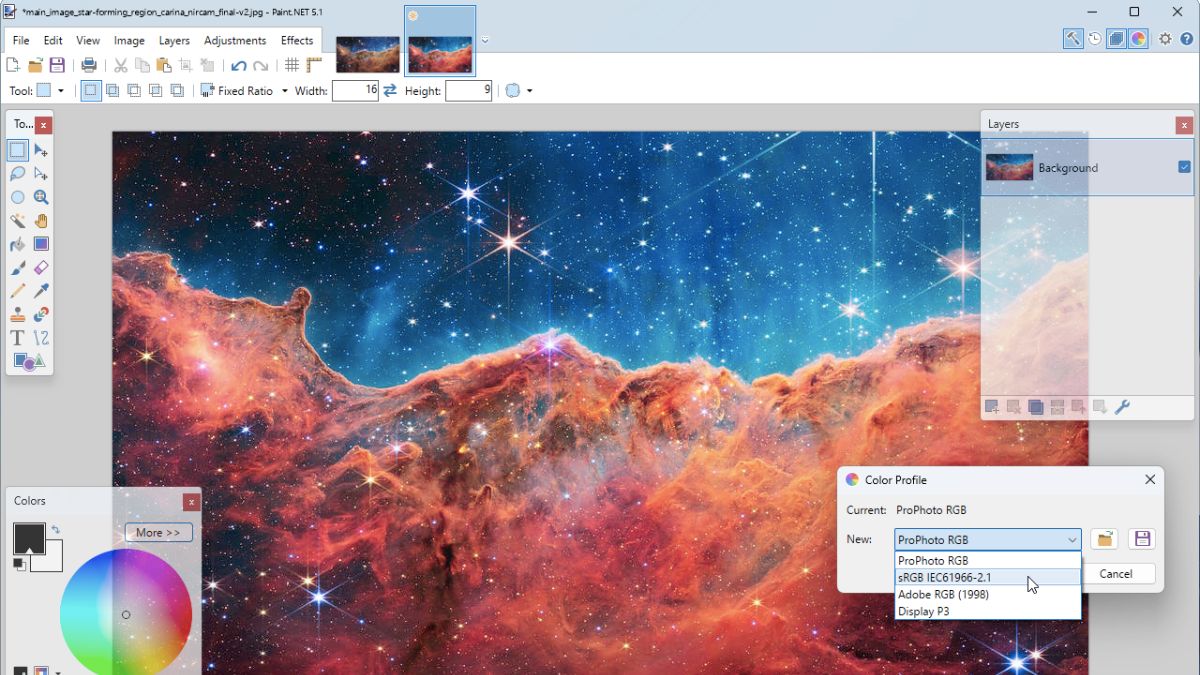The width and height of the screenshot is (1200, 675).
Task: Select the Gradient tool
Action: [41, 244]
